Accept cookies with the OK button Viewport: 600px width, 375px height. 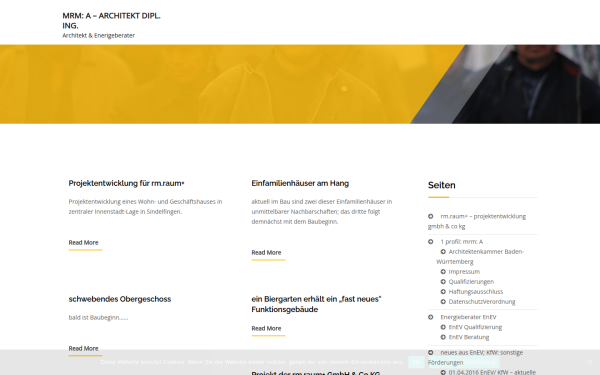[416, 362]
